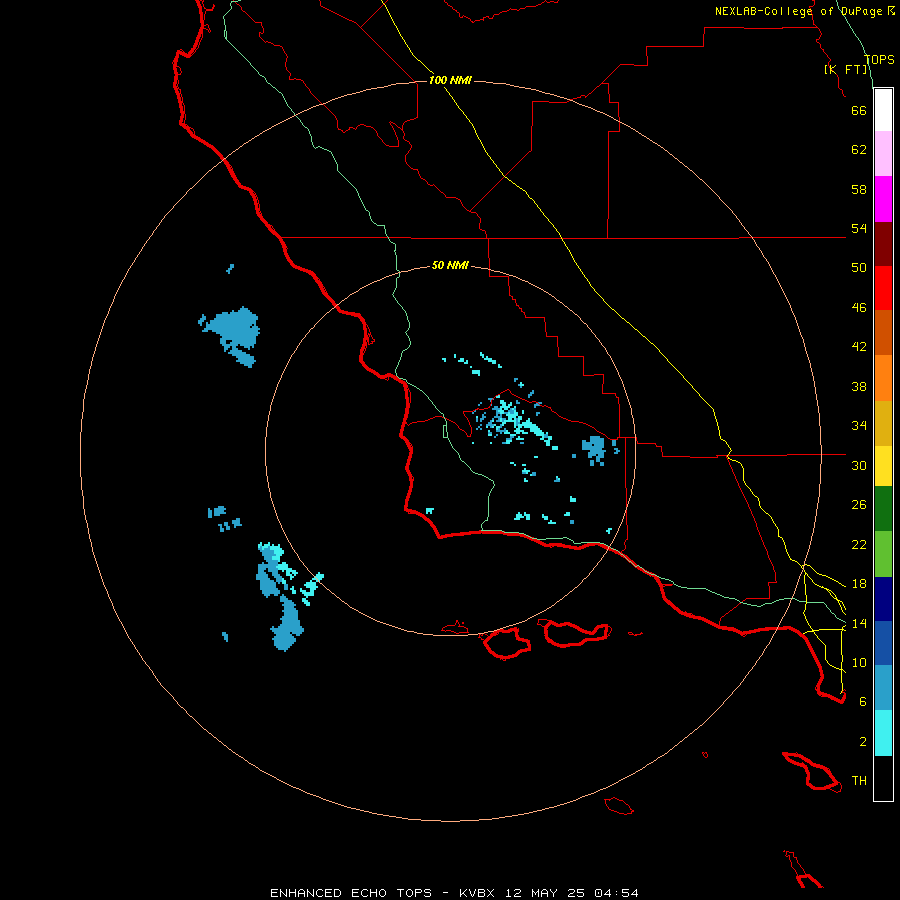The height and width of the screenshot is (900, 900).
Task: Click the 50 NMI range ring label
Action: click(x=450, y=265)
